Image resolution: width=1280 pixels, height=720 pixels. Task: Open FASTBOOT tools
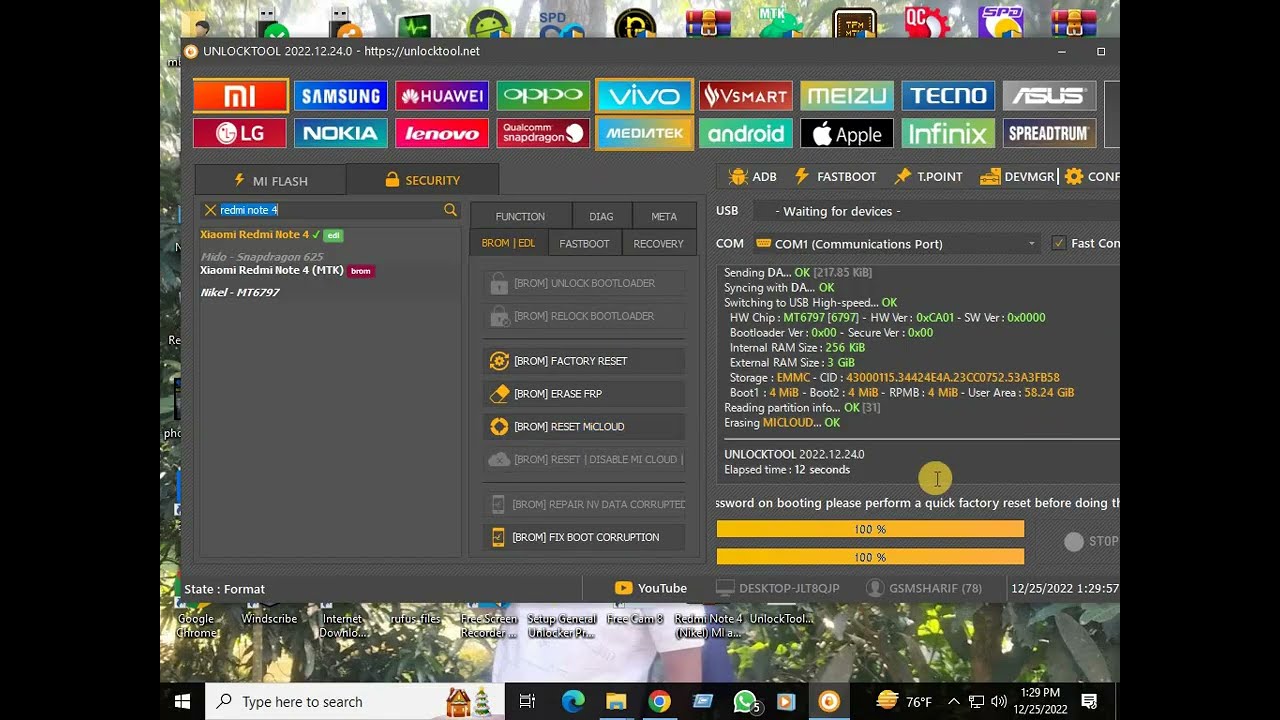point(835,177)
